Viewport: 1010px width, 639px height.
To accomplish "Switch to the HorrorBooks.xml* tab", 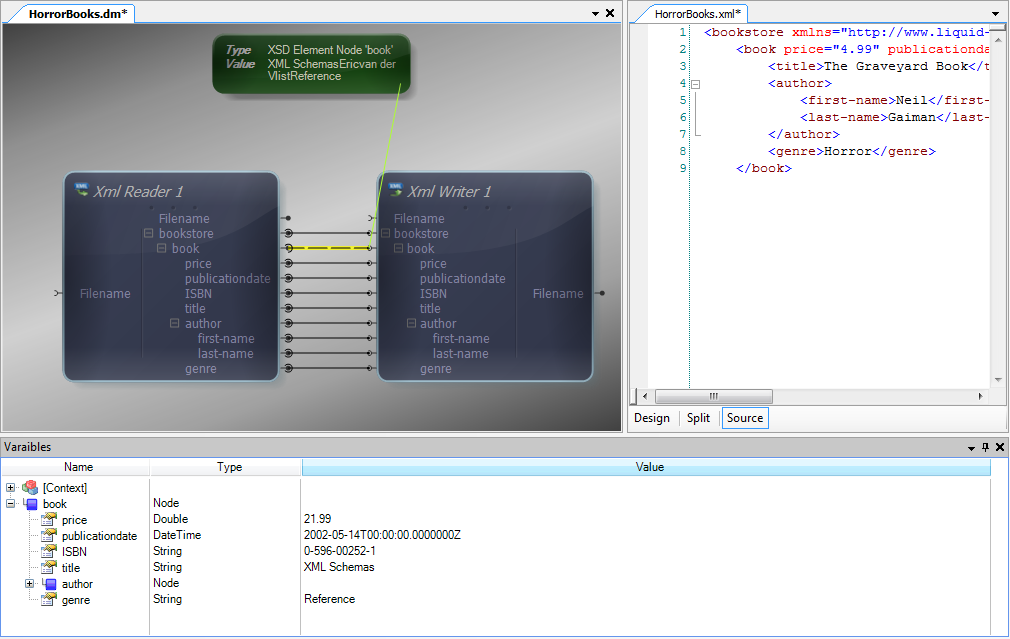I will pyautogui.click(x=698, y=14).
